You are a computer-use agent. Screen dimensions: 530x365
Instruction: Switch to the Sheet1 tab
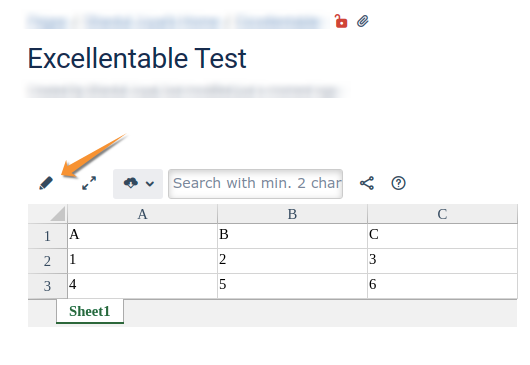coord(90,311)
